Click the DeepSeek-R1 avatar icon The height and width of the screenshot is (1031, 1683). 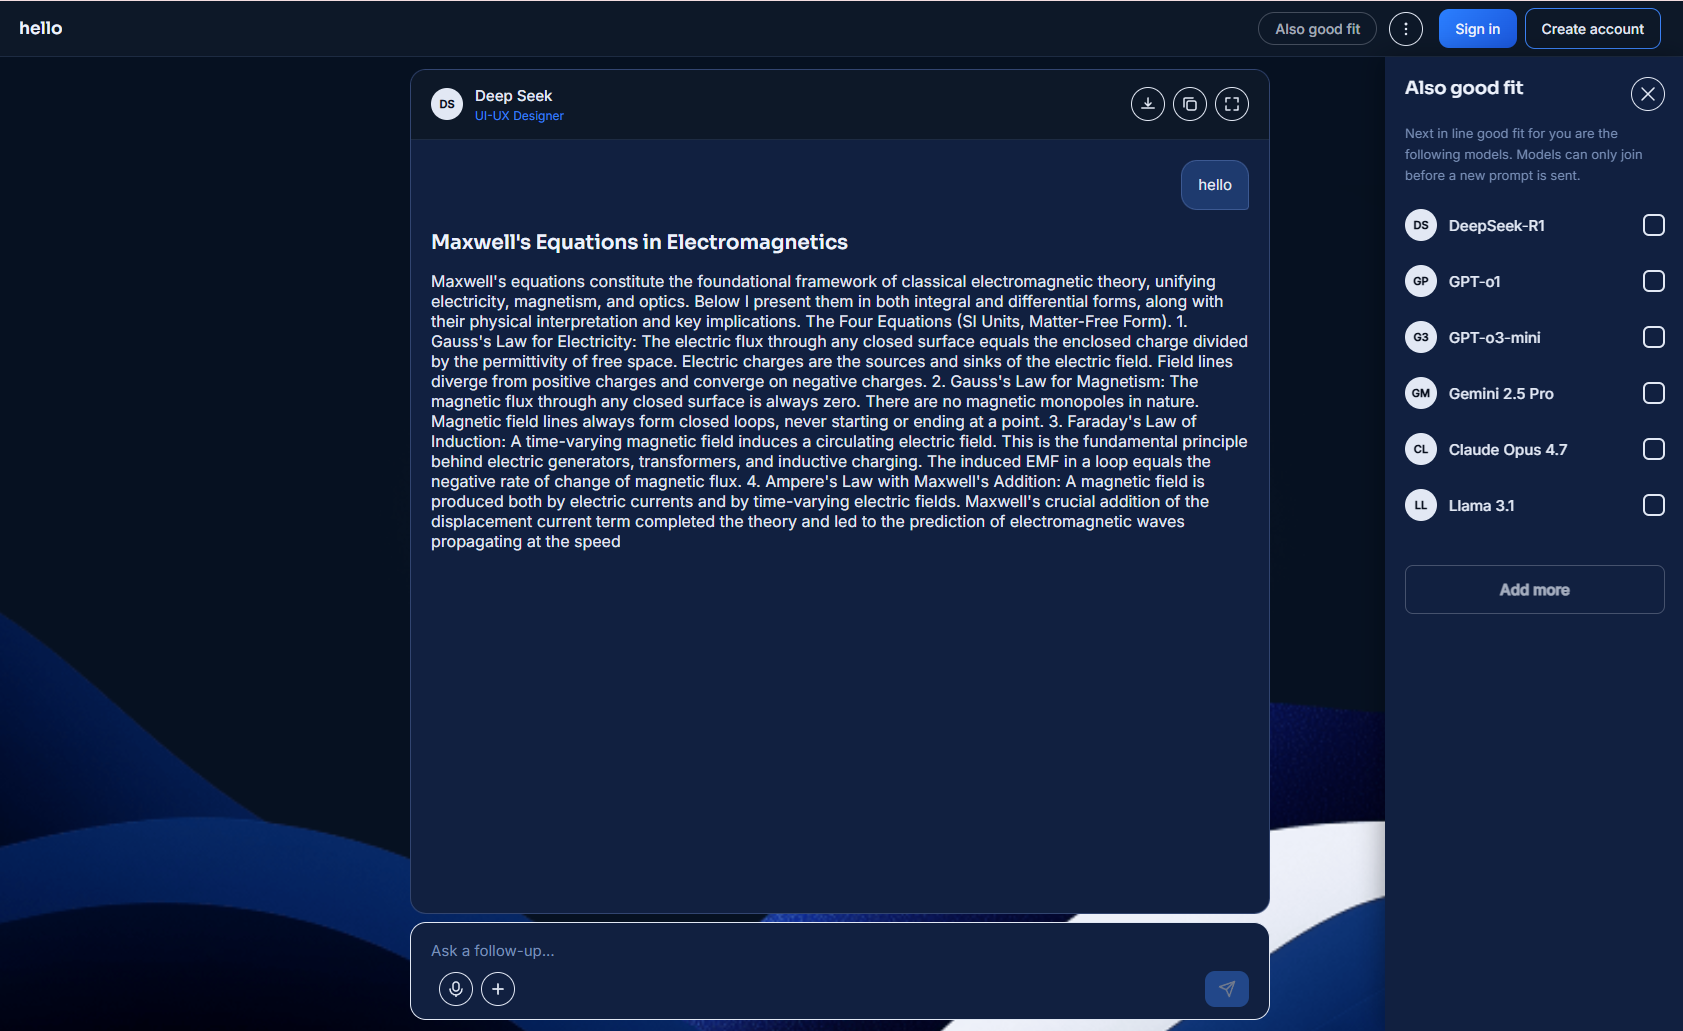tap(1421, 225)
